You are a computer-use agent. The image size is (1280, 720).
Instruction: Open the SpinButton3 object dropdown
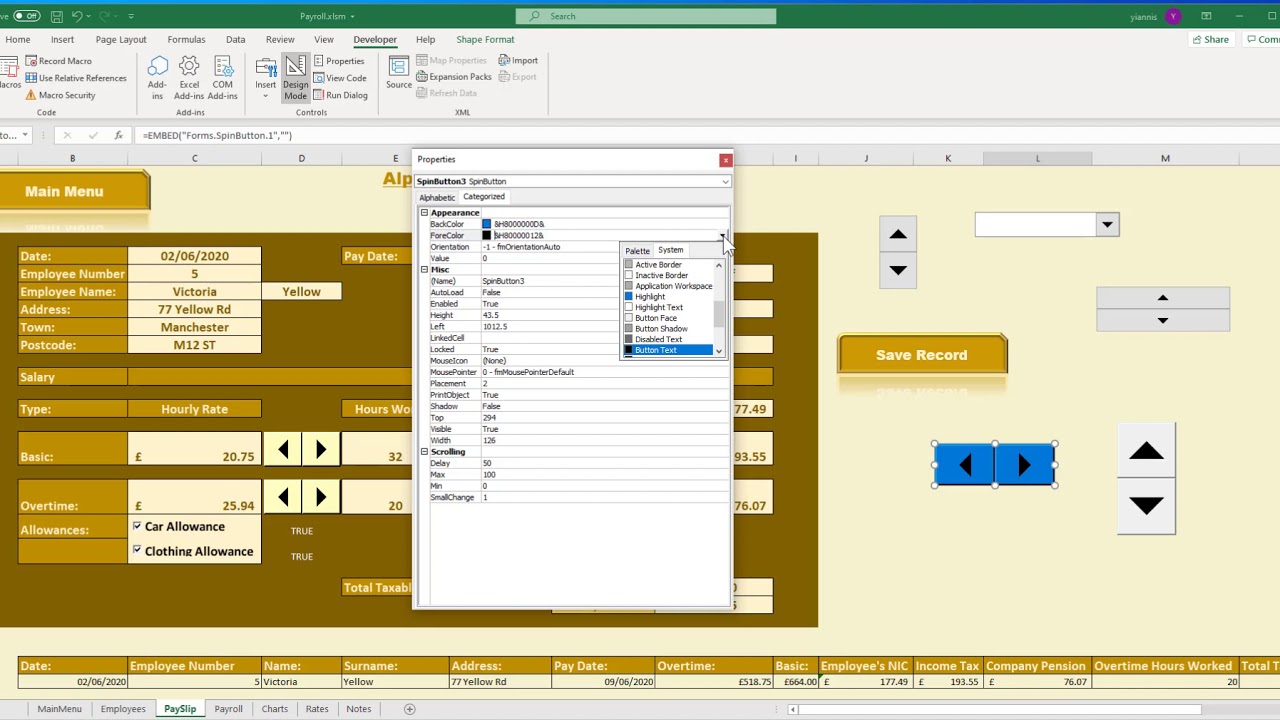pos(725,182)
